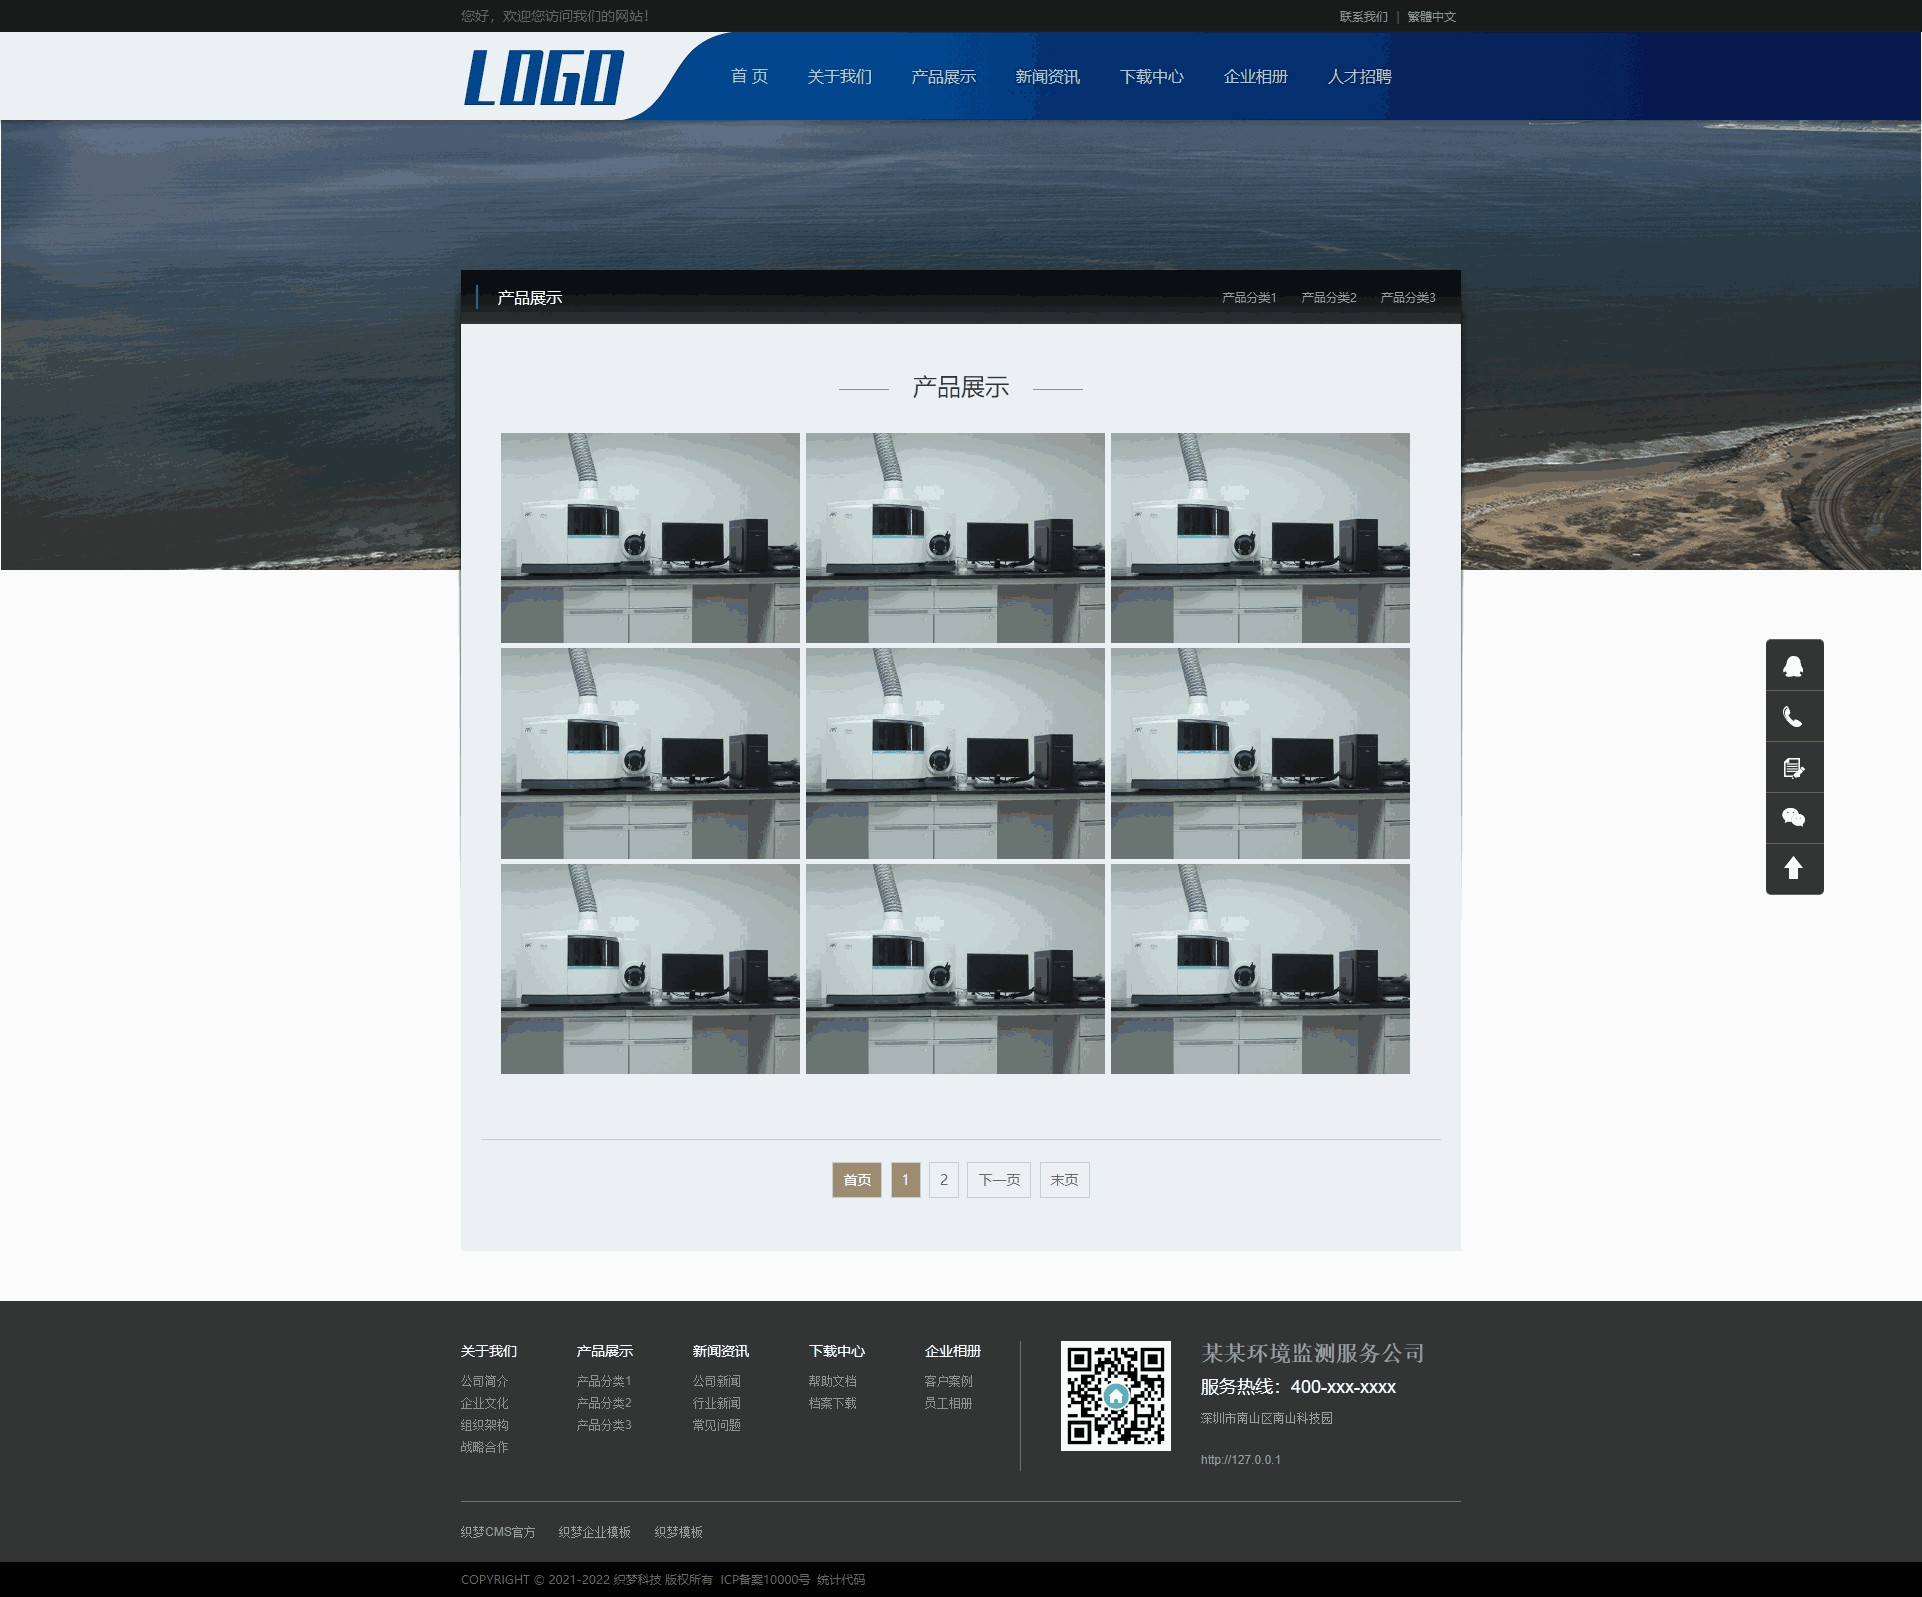
Task: Select 新闻资讯 in the top navigation
Action: 1047,77
